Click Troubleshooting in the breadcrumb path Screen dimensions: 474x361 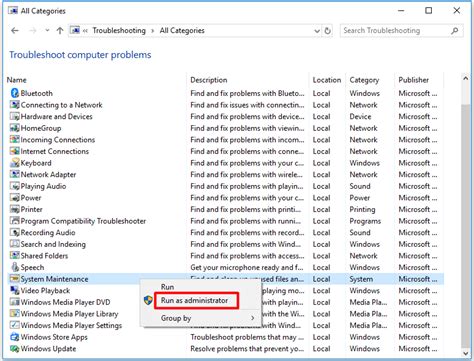click(x=119, y=31)
